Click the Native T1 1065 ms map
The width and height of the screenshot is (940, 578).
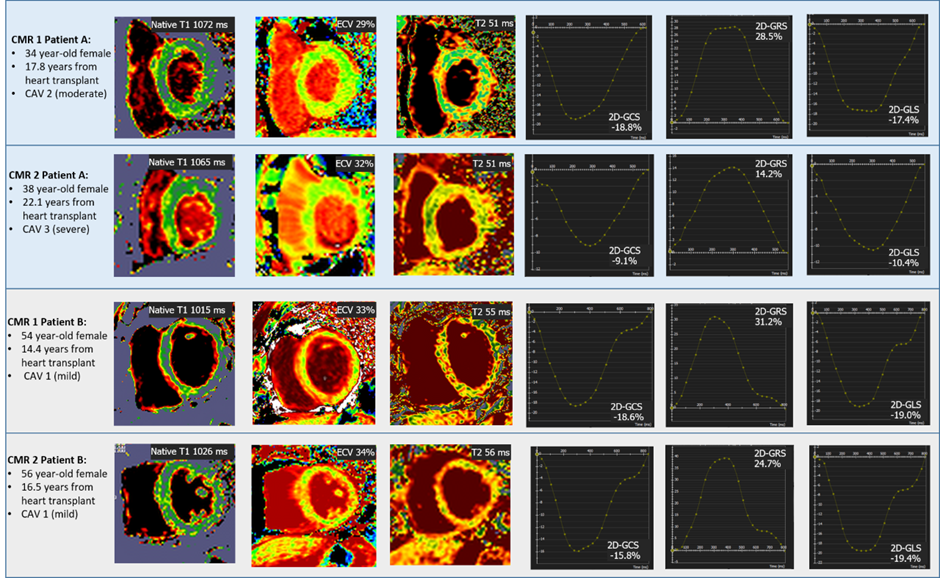[174, 214]
